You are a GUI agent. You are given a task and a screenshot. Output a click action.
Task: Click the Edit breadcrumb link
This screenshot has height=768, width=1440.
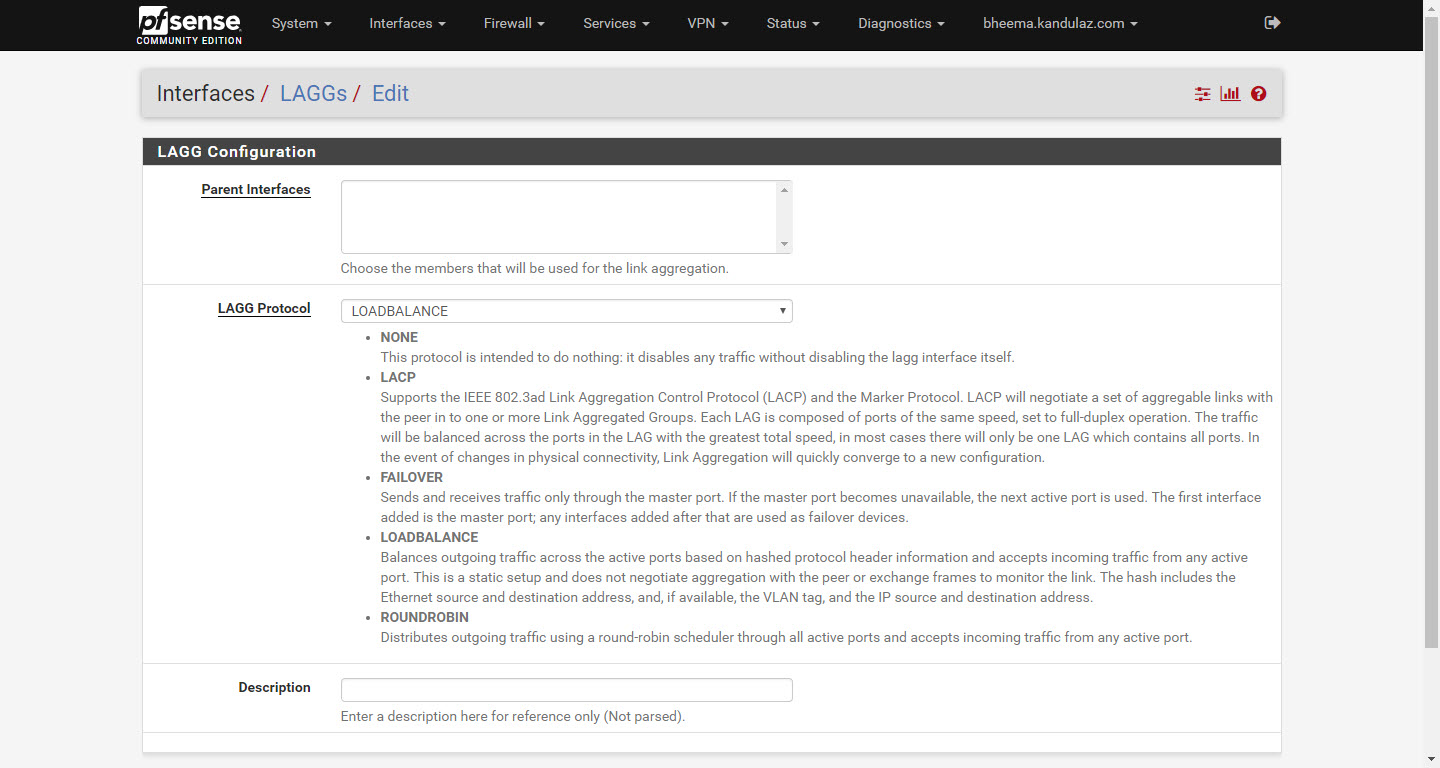(x=390, y=94)
